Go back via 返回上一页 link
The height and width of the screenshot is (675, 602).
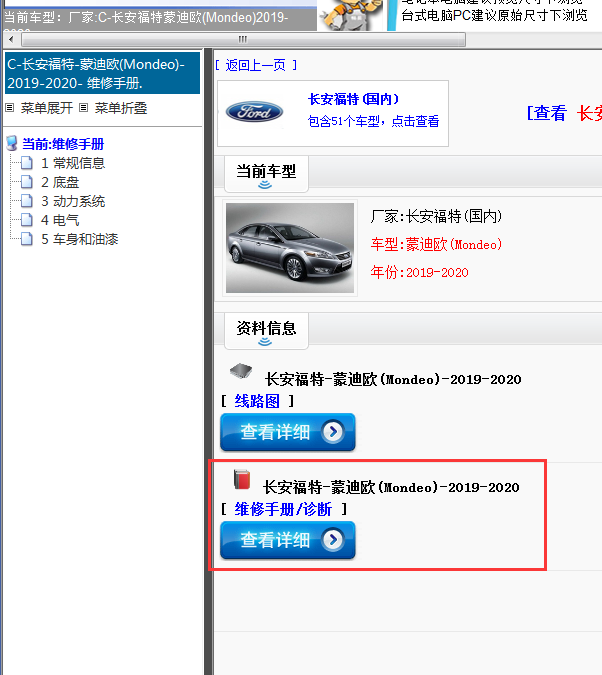(x=256, y=65)
